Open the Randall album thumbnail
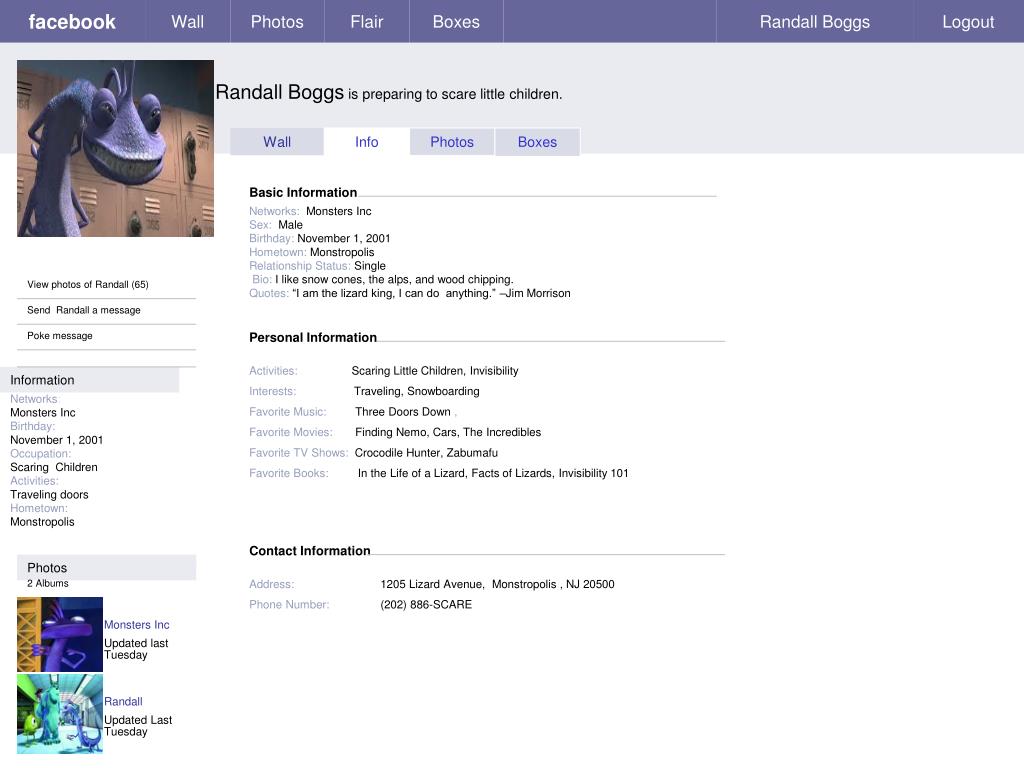The image size is (1024, 768). [60, 713]
